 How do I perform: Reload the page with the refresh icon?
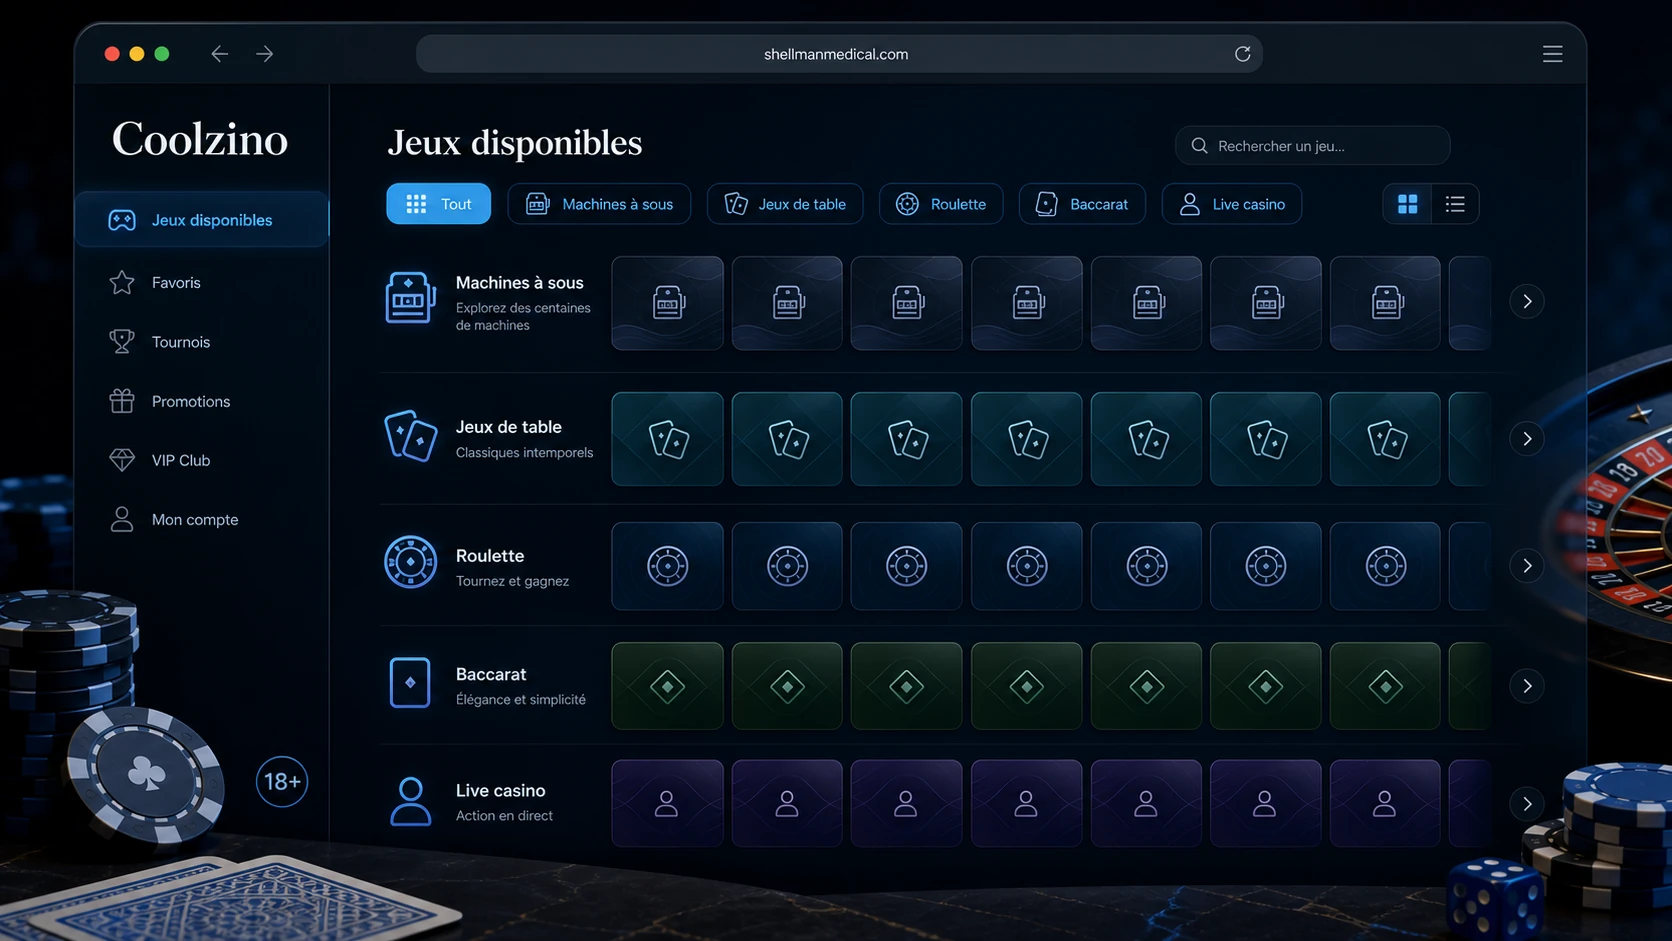1242,54
